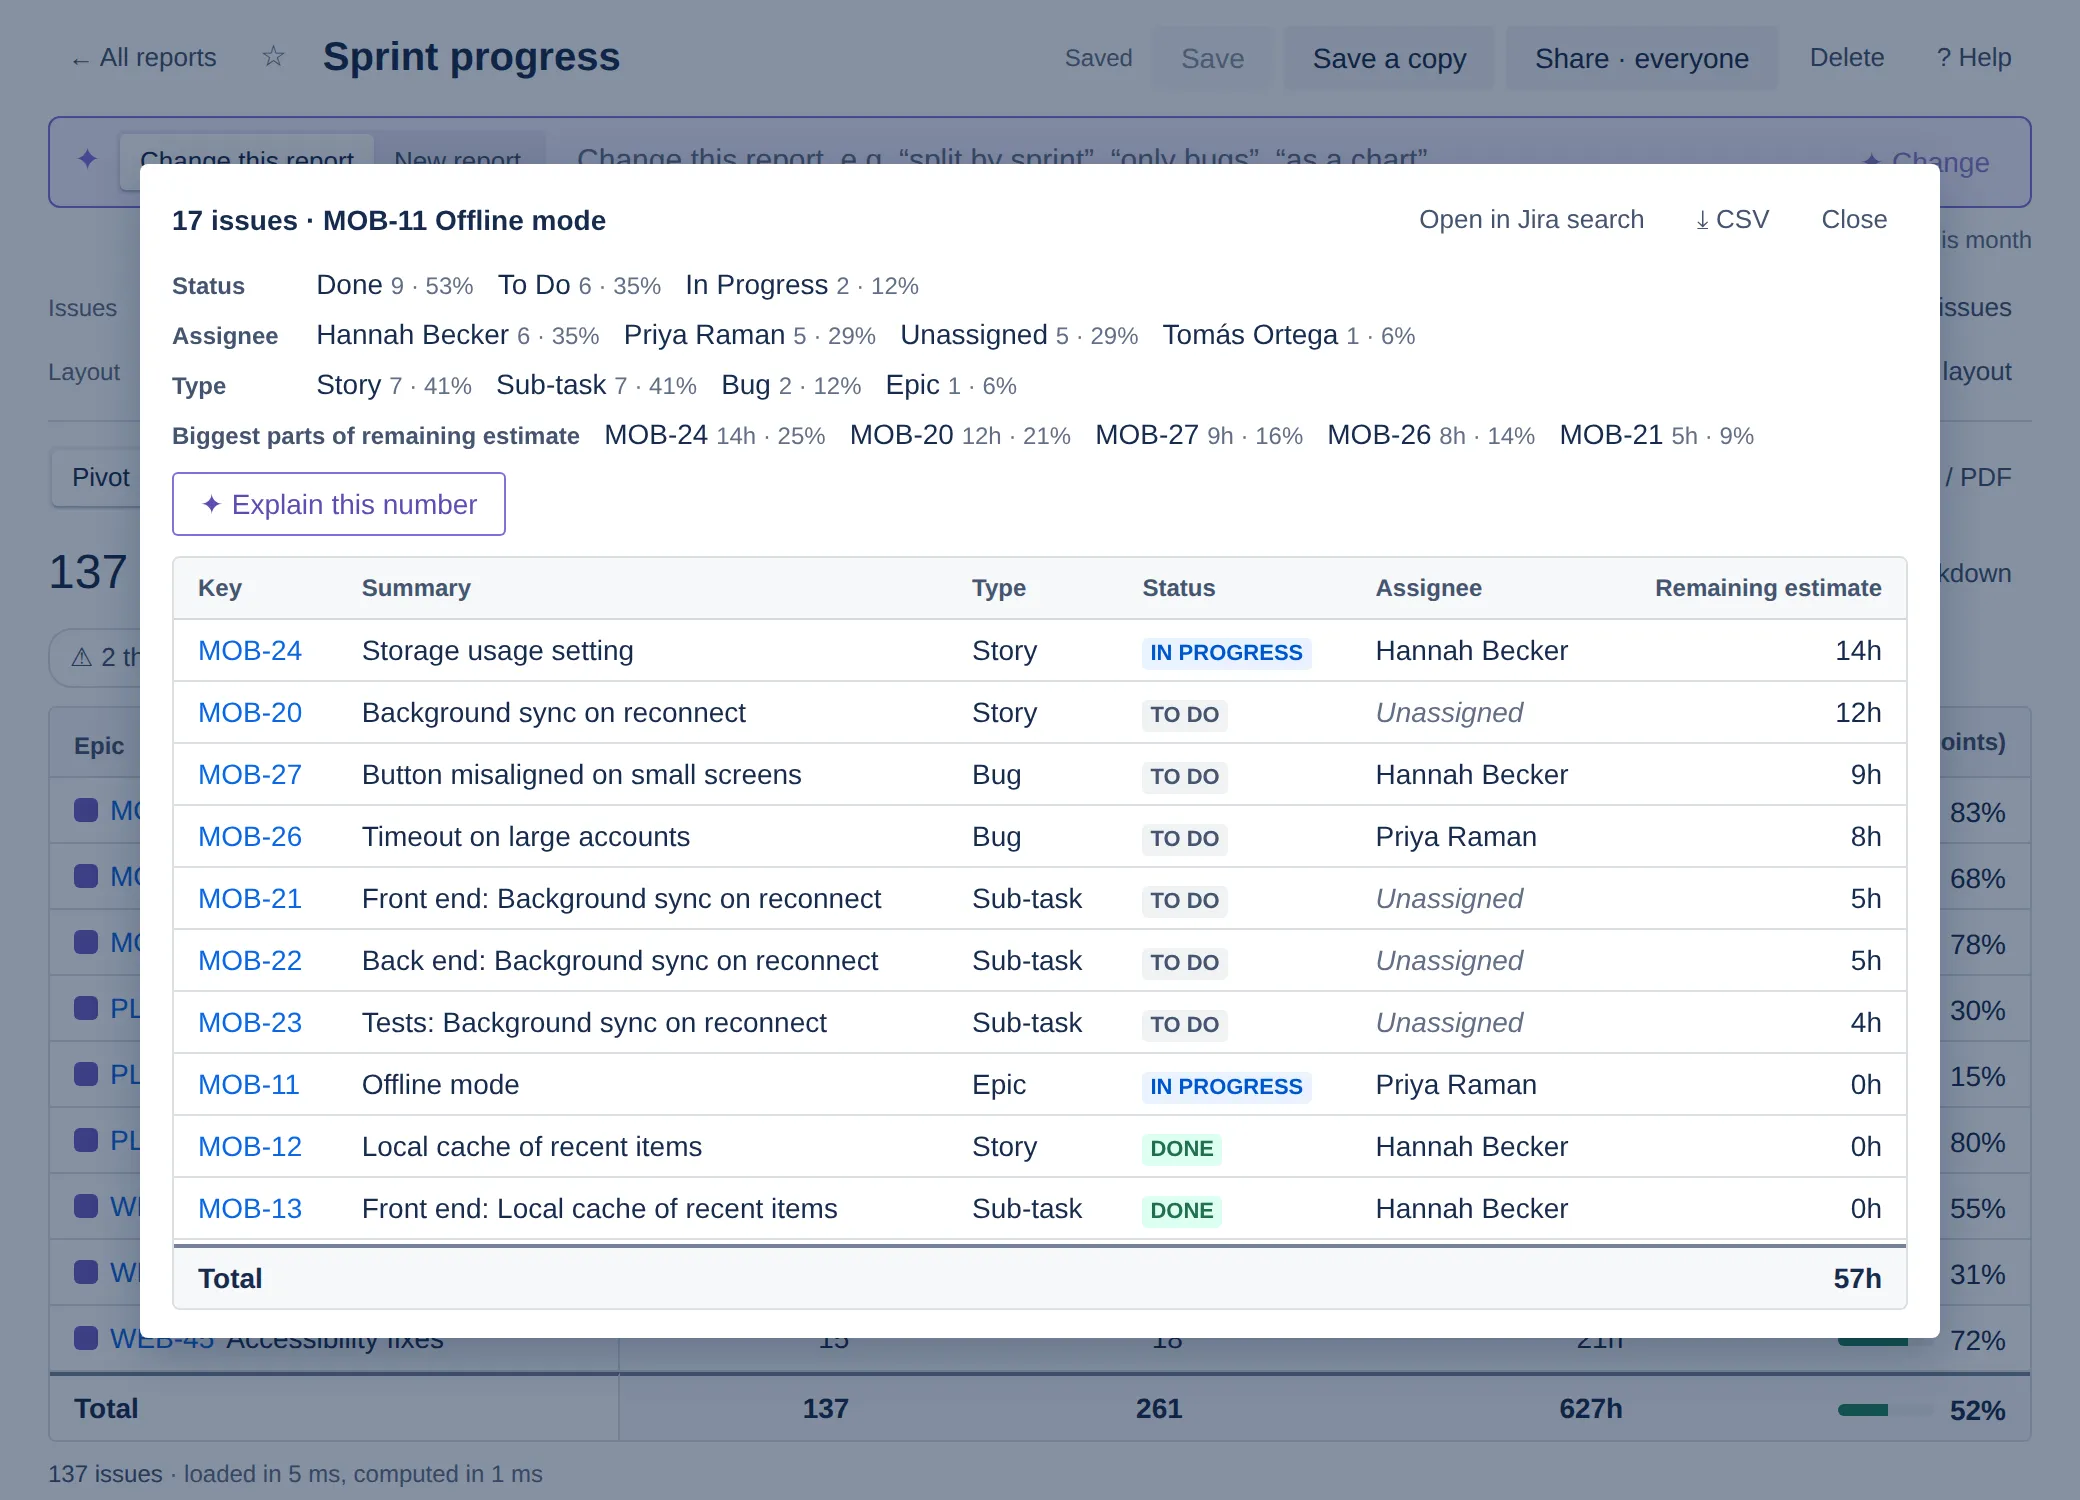
Task: Click the Explain this number button
Action: click(339, 504)
